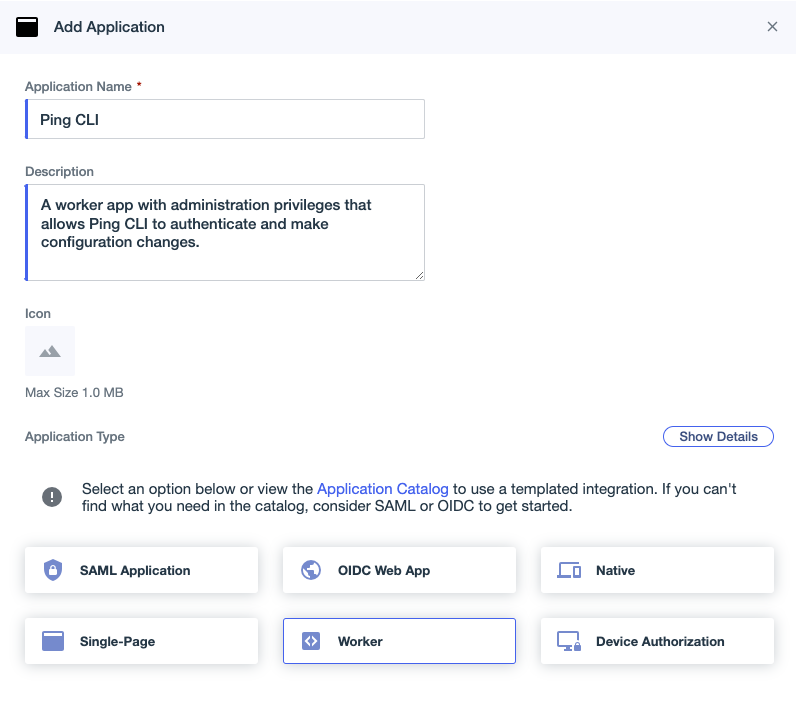Close the Add Application dialog
The image size is (796, 712).
tap(772, 27)
